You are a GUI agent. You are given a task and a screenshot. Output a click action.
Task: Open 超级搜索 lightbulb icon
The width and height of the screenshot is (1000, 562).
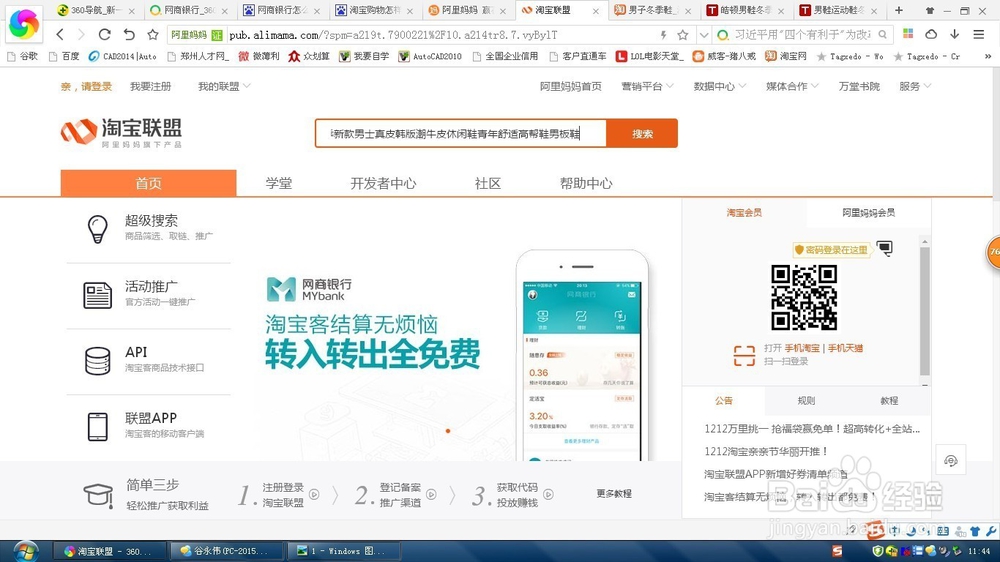coord(98,228)
